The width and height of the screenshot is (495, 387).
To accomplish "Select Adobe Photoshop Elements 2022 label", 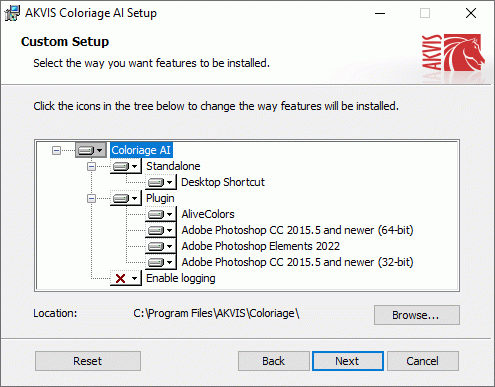I will click(260, 246).
